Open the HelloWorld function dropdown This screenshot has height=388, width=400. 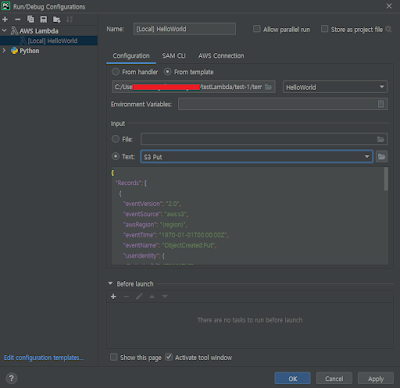click(335, 87)
